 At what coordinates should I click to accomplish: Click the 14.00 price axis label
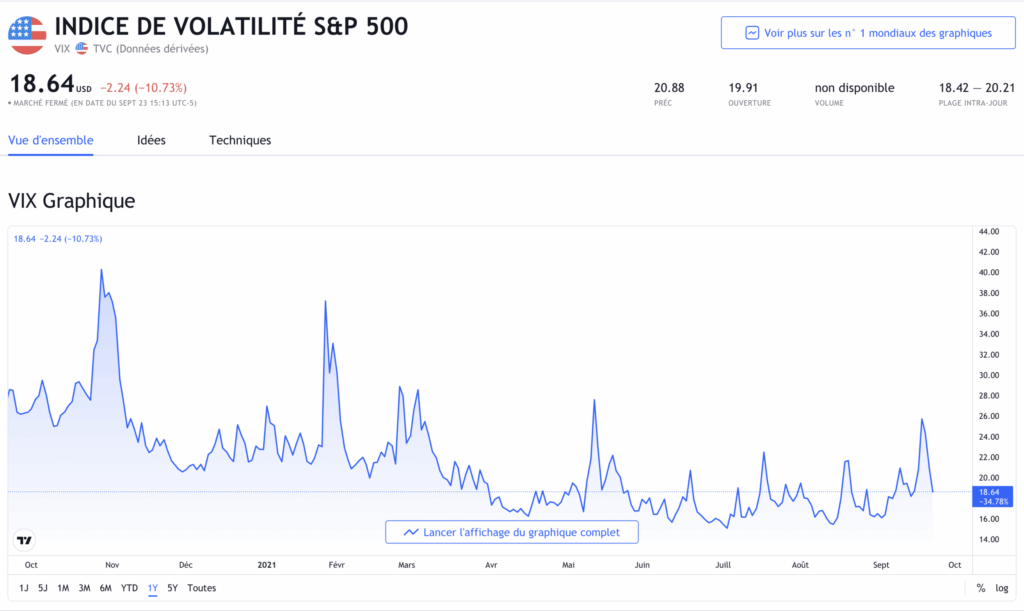[x=989, y=539]
